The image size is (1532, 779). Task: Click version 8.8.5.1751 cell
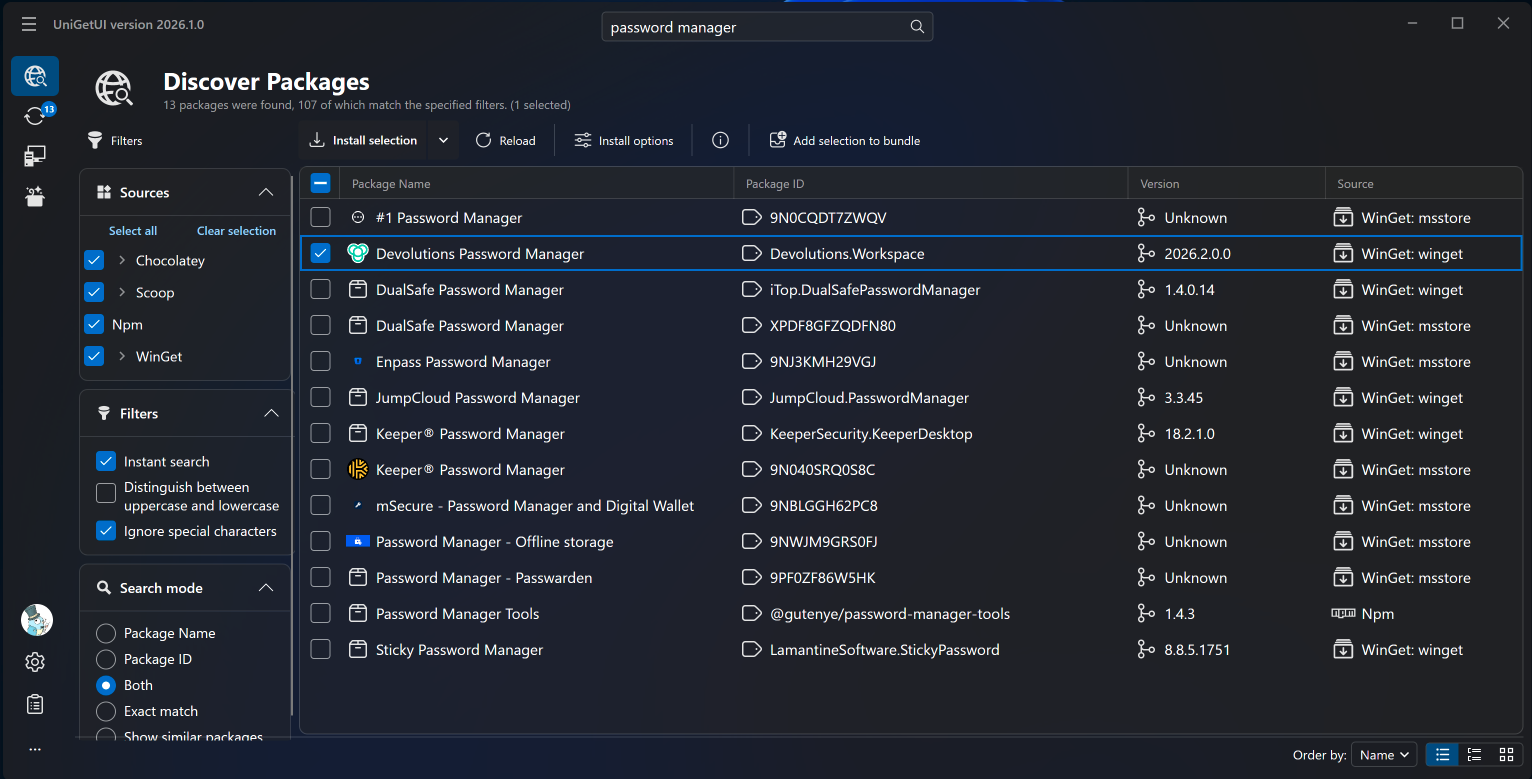pyautogui.click(x=1197, y=650)
